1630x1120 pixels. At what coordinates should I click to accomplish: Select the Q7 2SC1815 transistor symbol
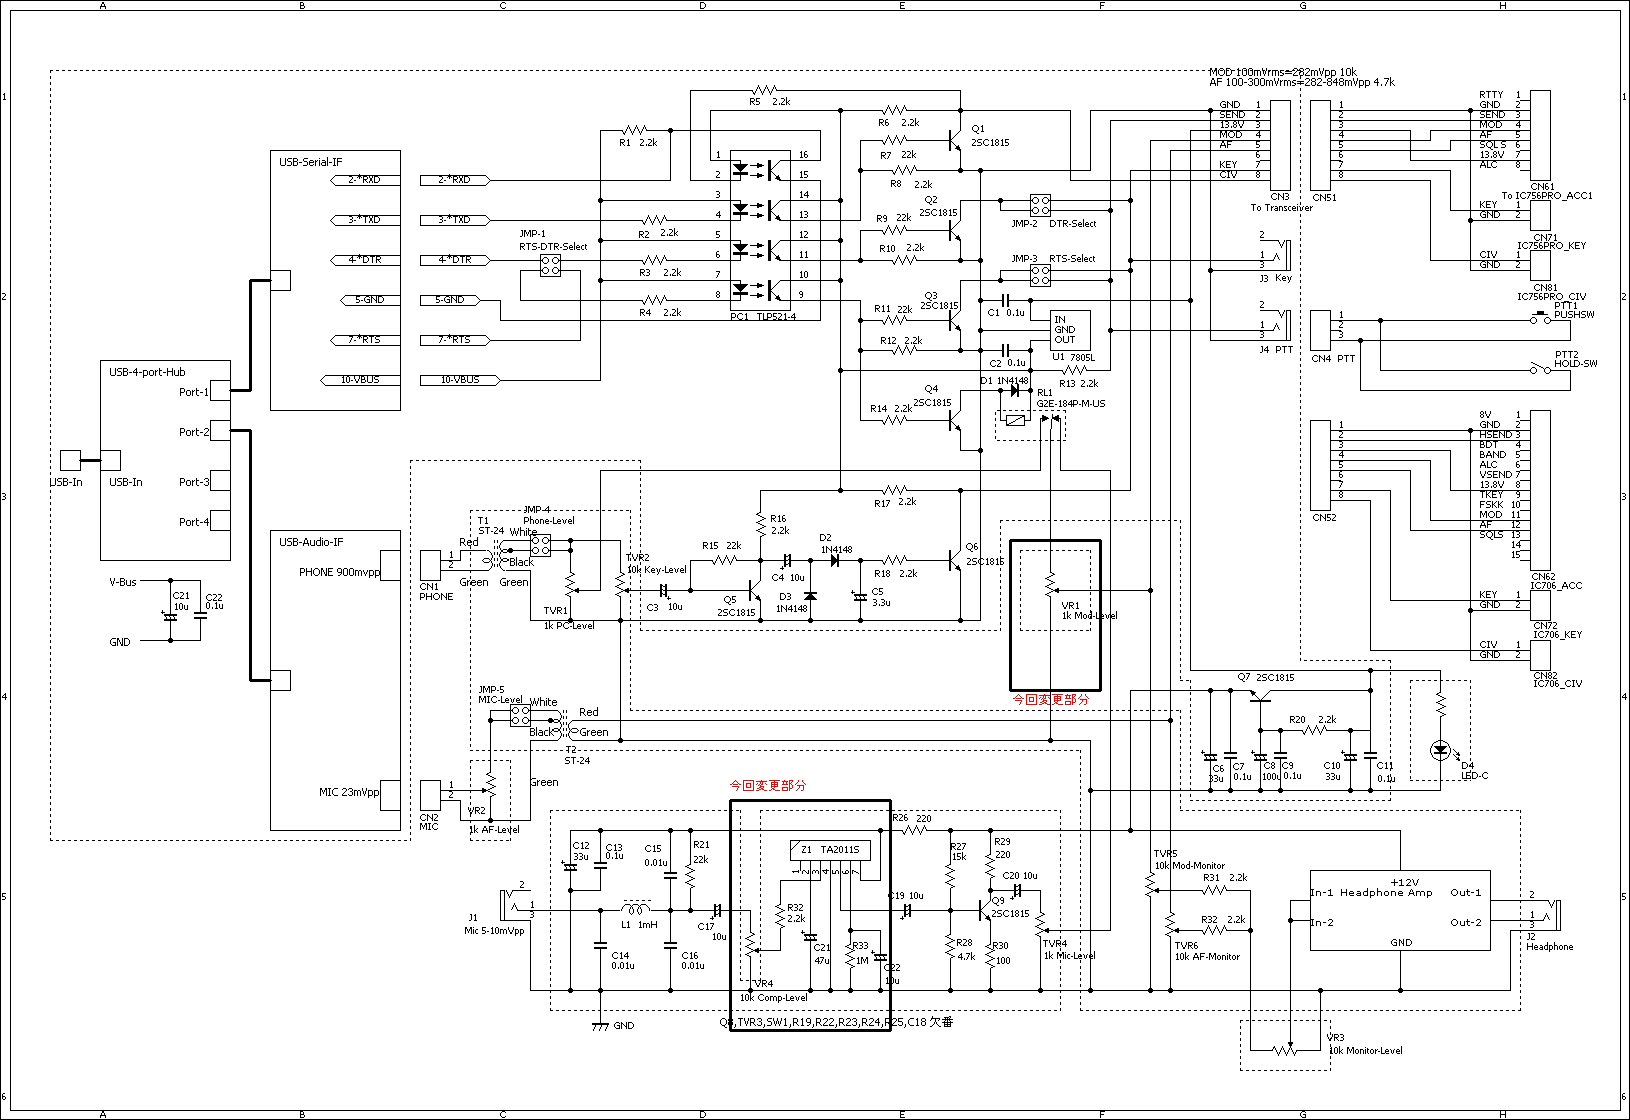click(1260, 694)
